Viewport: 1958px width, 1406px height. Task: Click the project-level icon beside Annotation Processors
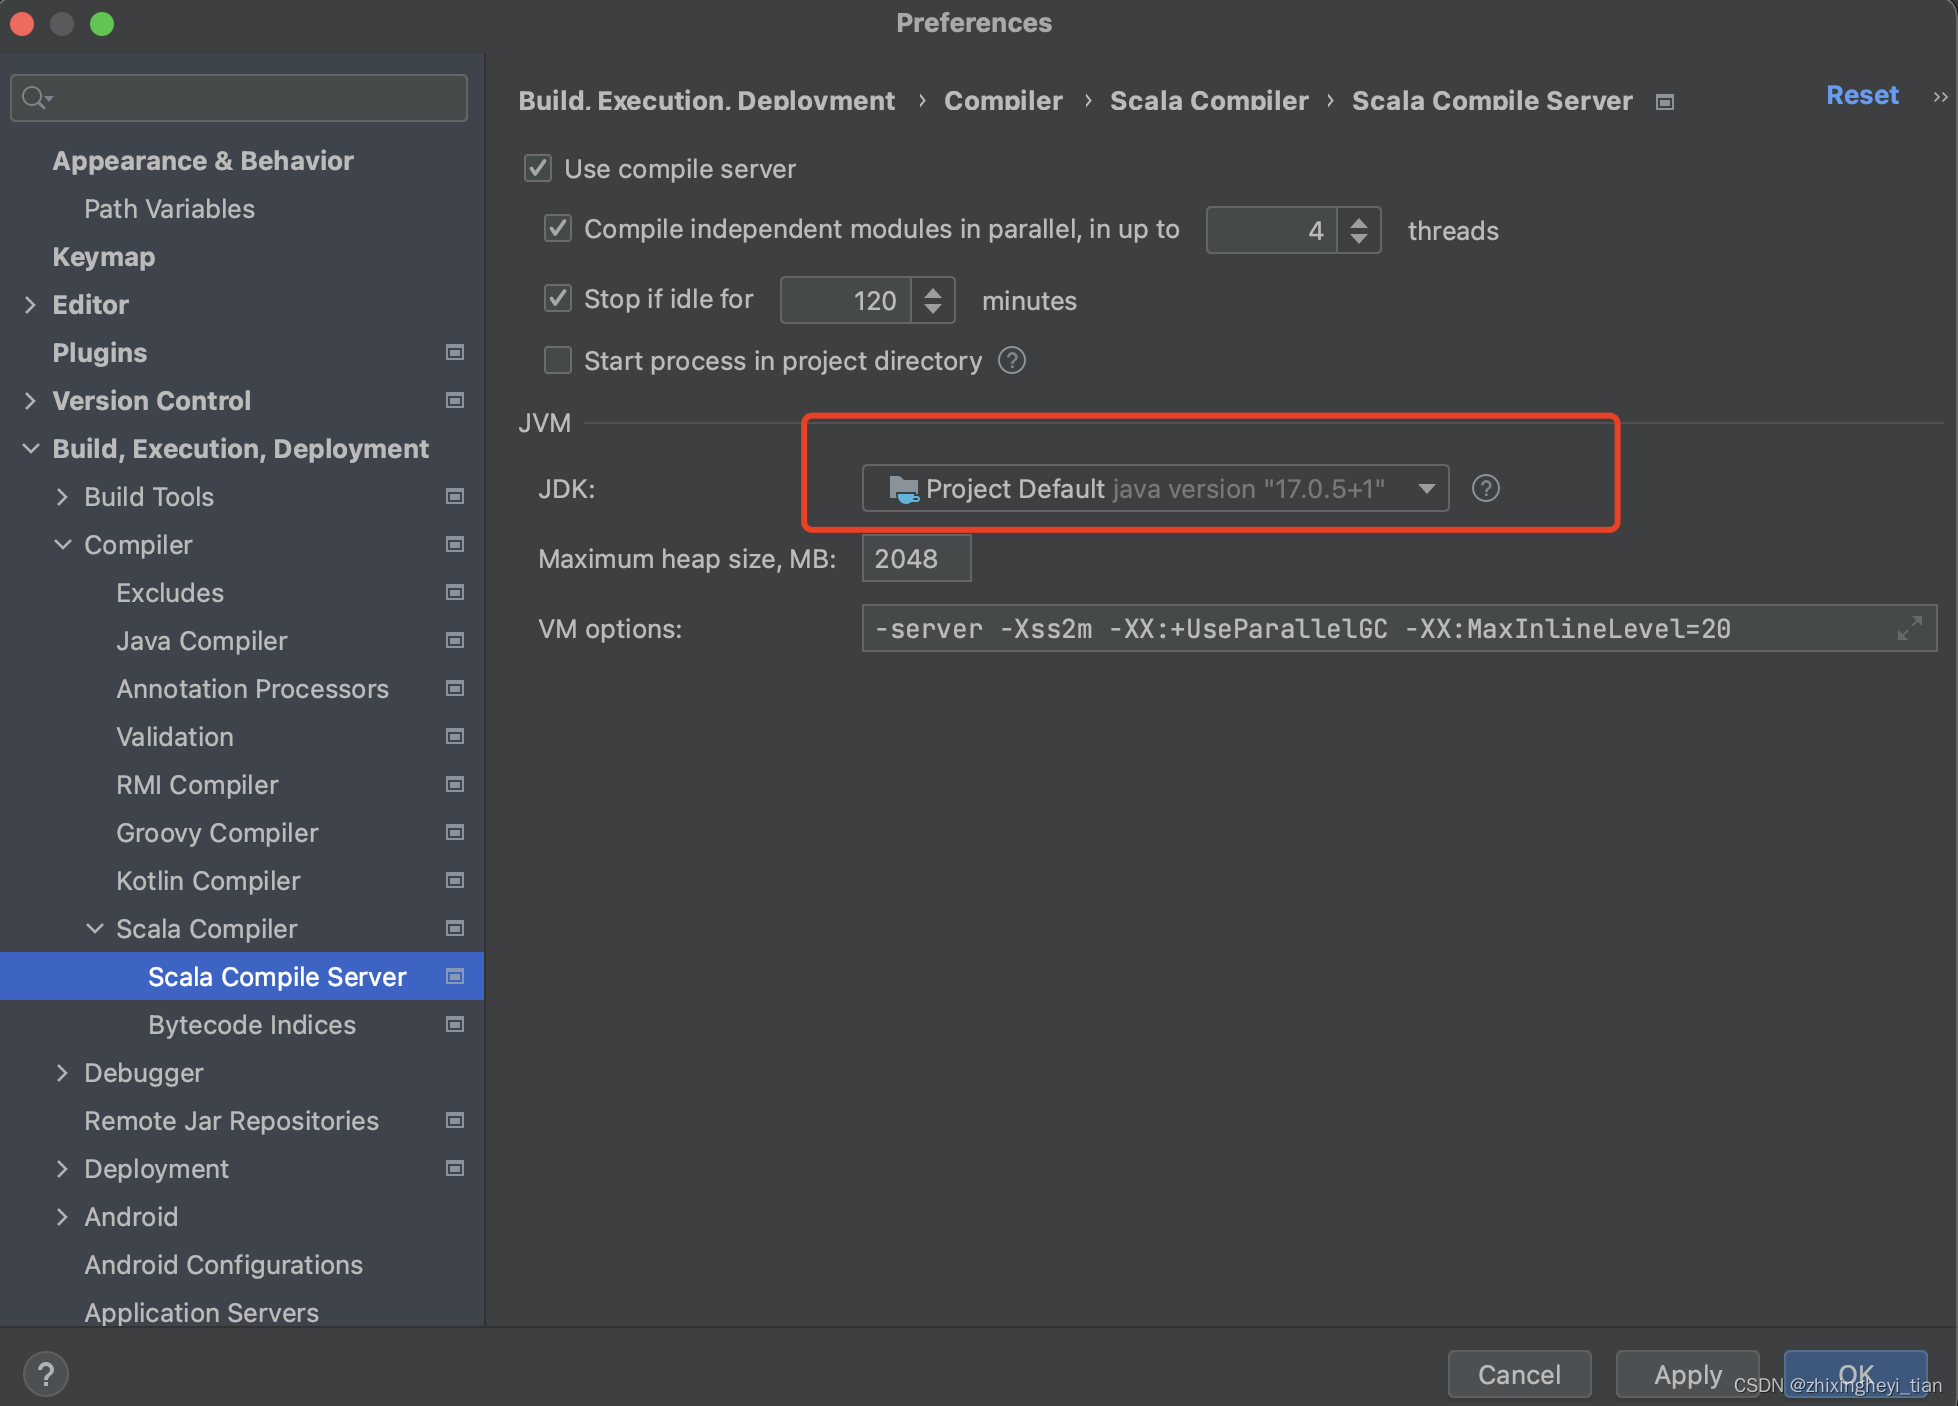tap(455, 688)
